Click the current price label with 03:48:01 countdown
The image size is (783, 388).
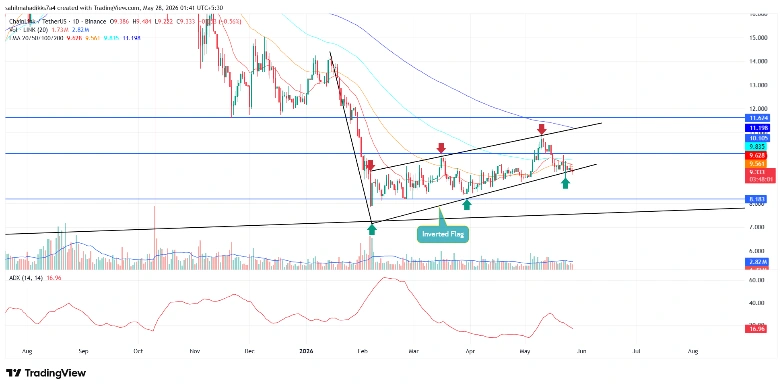pyautogui.click(x=760, y=175)
